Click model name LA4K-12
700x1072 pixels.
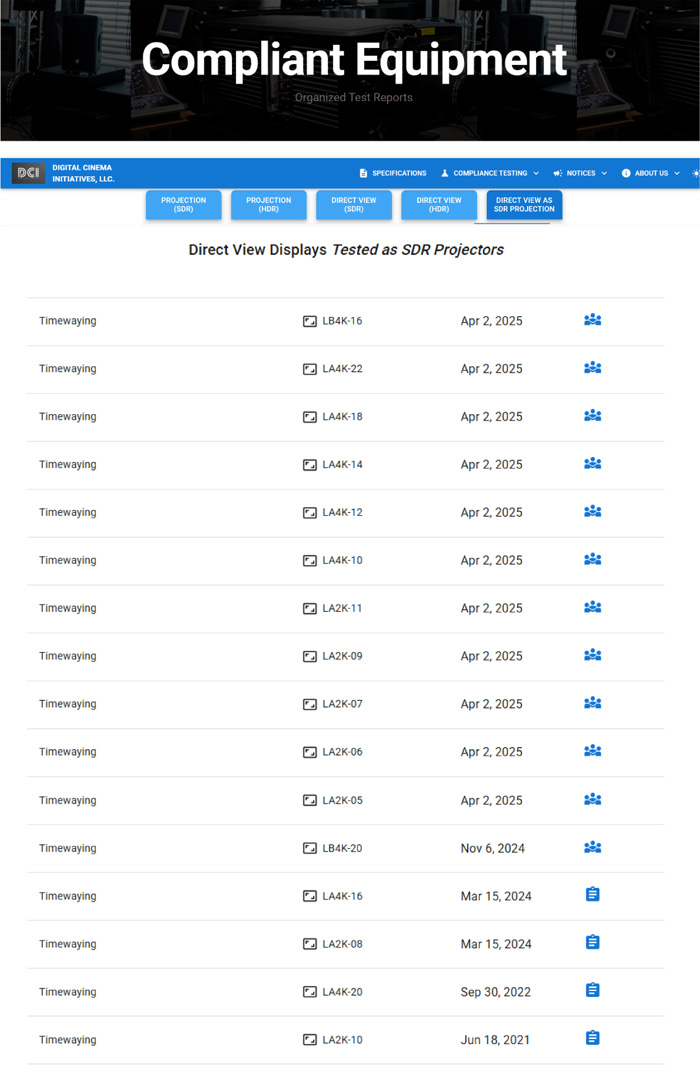(x=342, y=512)
